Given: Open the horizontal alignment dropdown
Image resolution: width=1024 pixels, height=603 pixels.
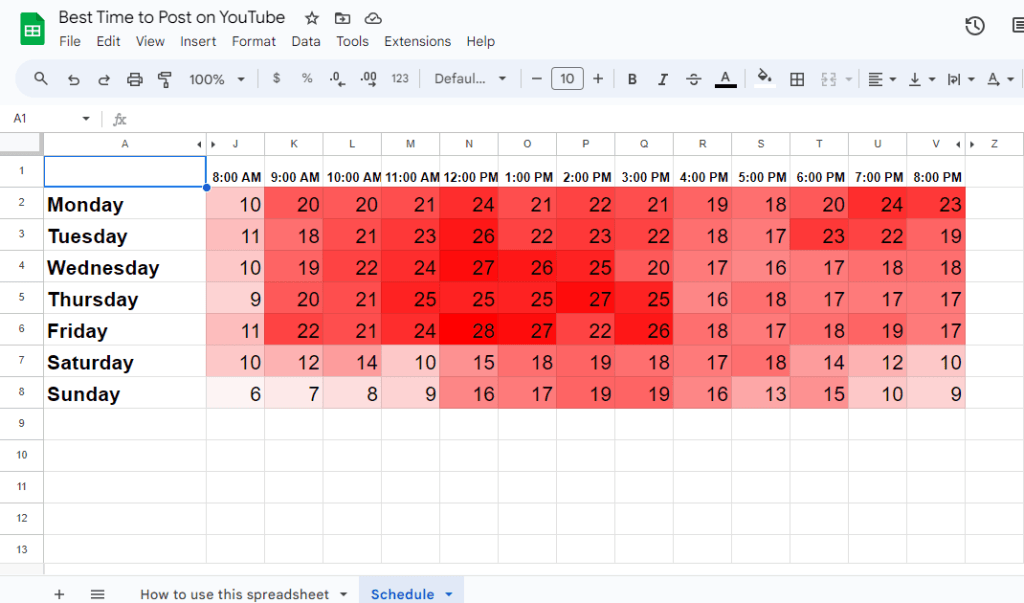Looking at the screenshot, I should click(881, 78).
